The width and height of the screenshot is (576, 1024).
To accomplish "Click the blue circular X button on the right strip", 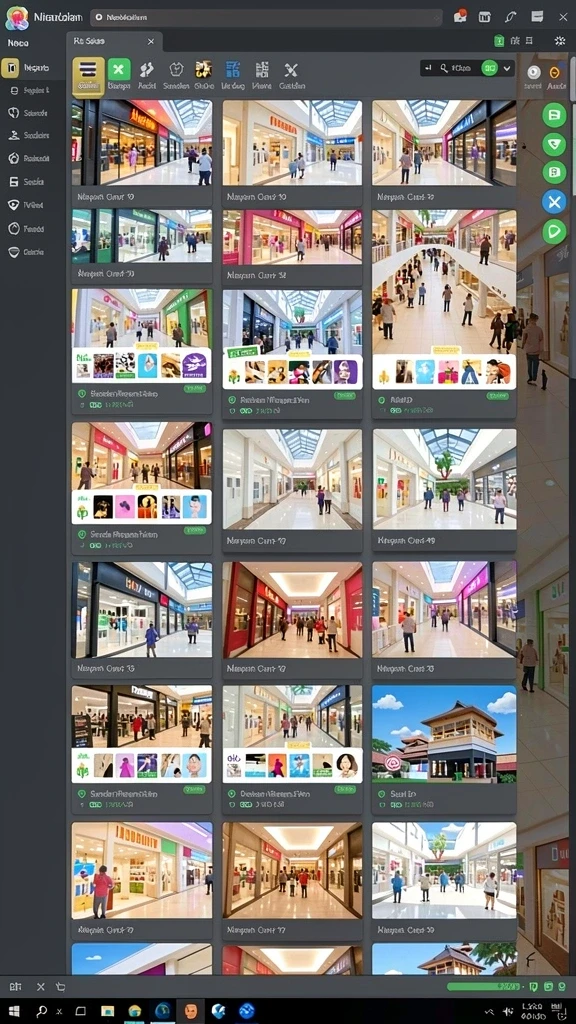I will [x=554, y=202].
